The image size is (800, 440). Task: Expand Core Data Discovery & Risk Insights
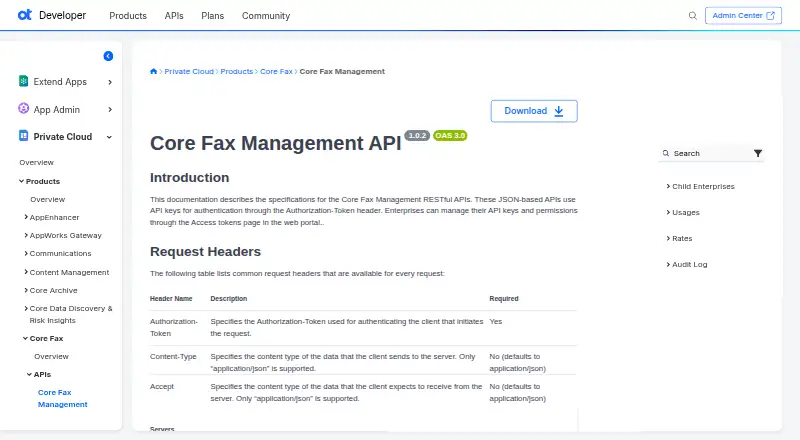coord(26,308)
